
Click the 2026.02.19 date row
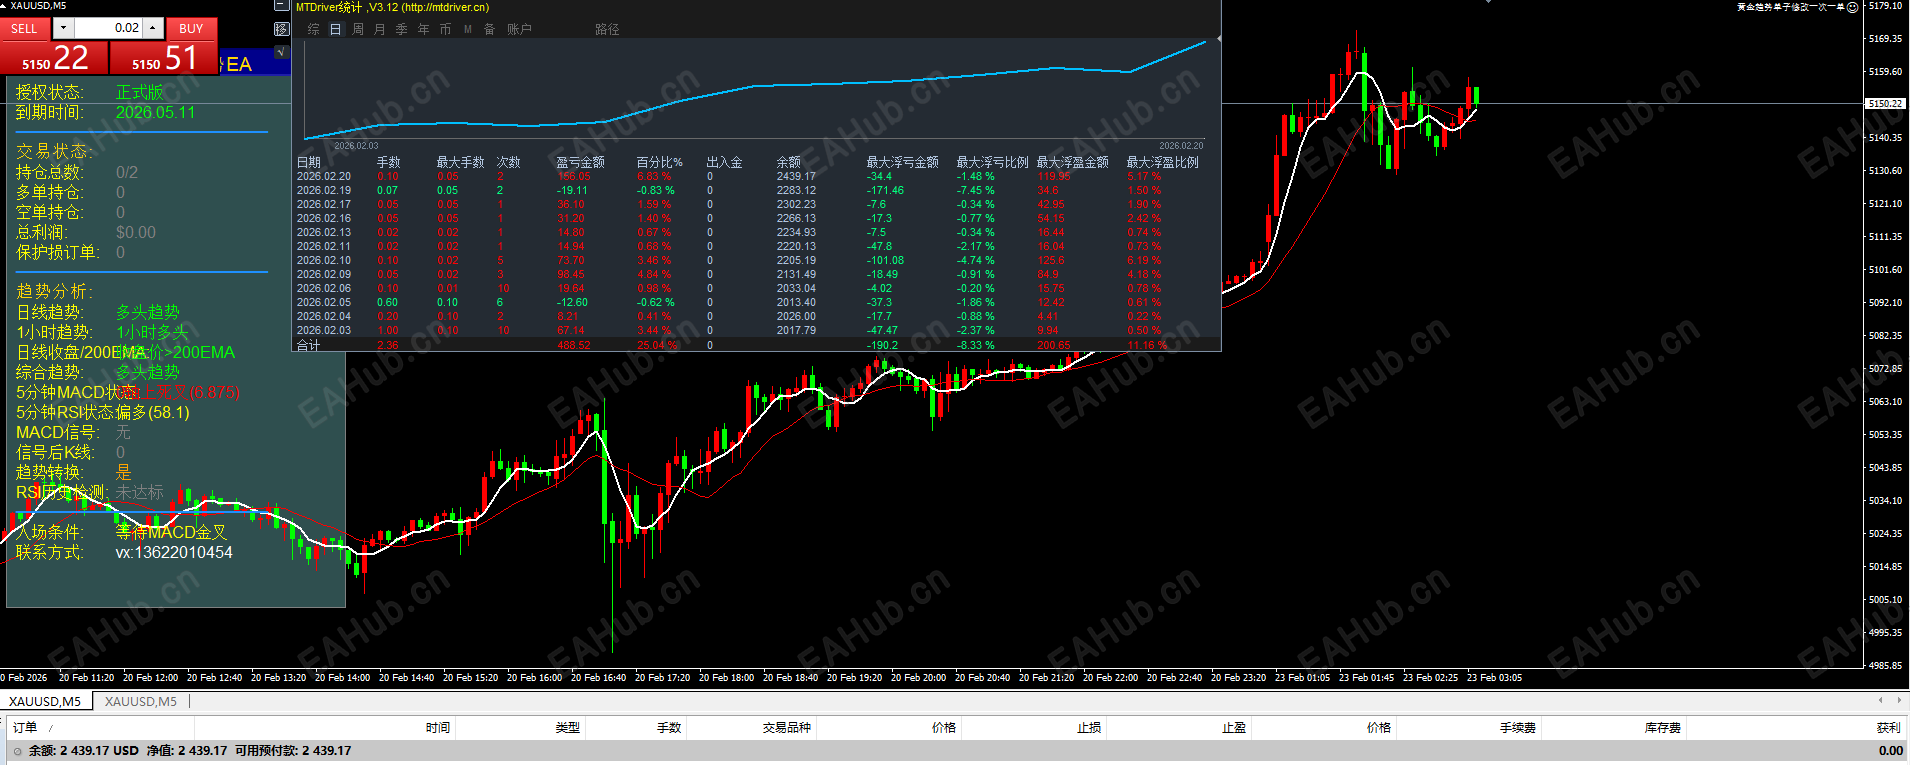[x=323, y=190]
